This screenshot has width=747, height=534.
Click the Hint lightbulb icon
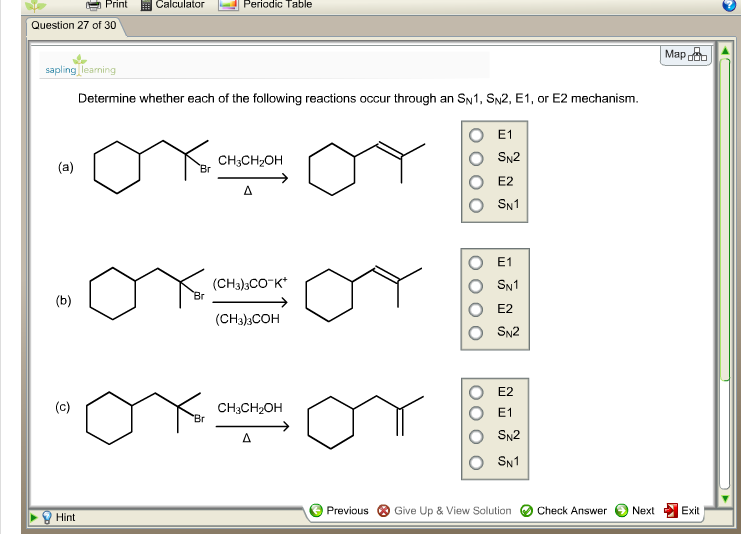point(47,517)
